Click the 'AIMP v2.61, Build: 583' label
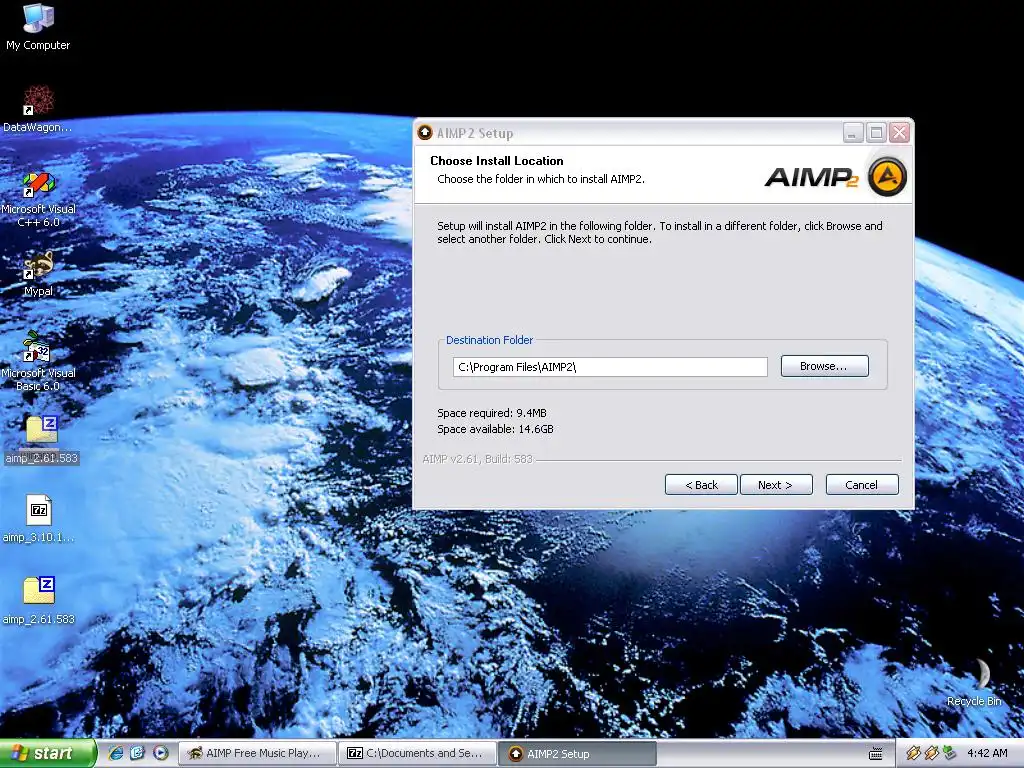The height and width of the screenshot is (768, 1024). point(477,459)
